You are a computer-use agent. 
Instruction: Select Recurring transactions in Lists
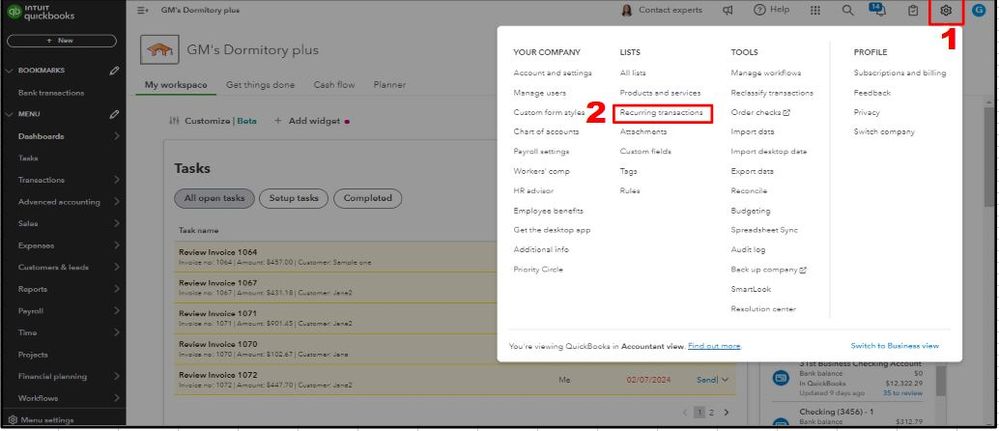(661, 113)
